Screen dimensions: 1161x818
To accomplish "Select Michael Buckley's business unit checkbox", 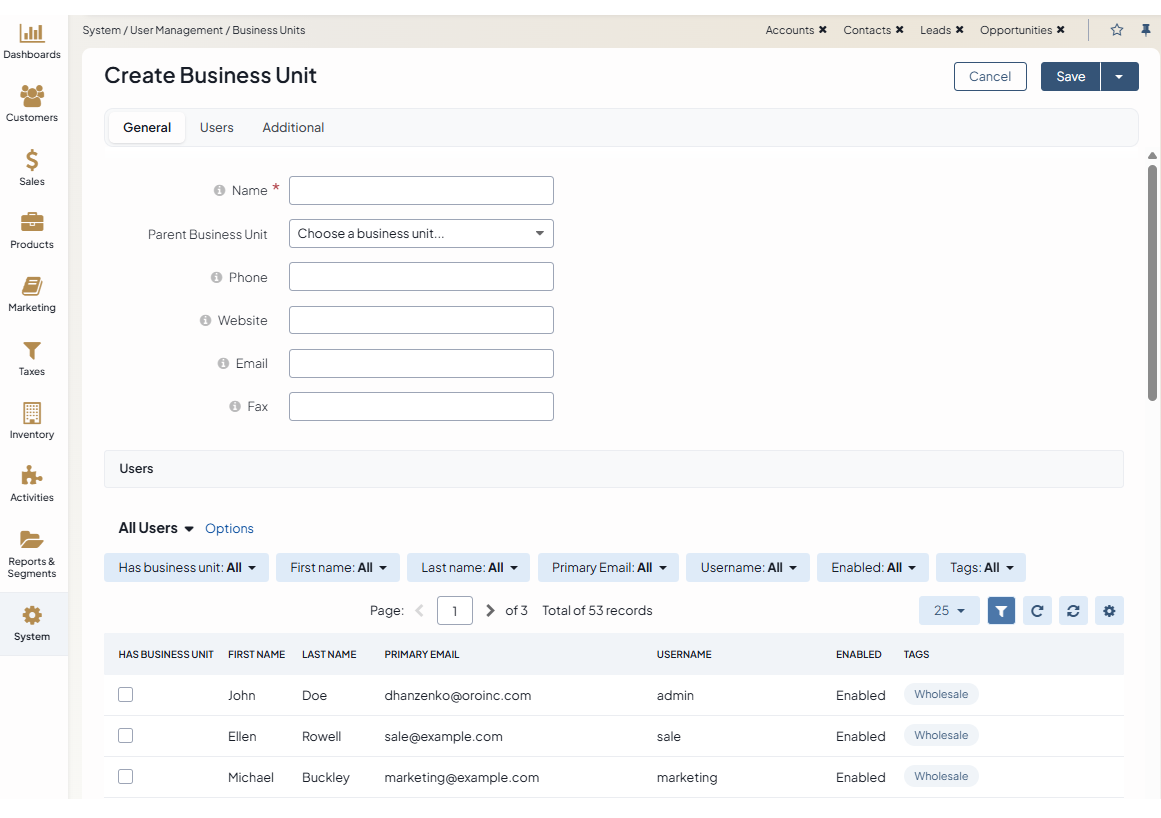I will 125,777.
